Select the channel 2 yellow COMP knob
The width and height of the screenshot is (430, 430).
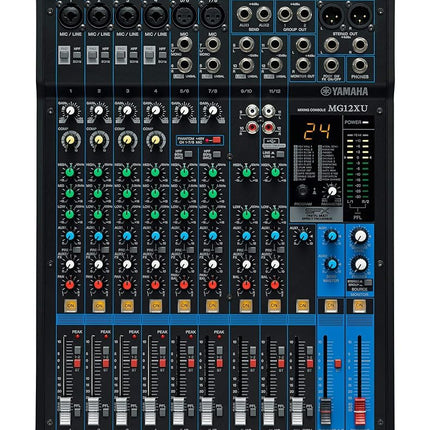click(99, 140)
